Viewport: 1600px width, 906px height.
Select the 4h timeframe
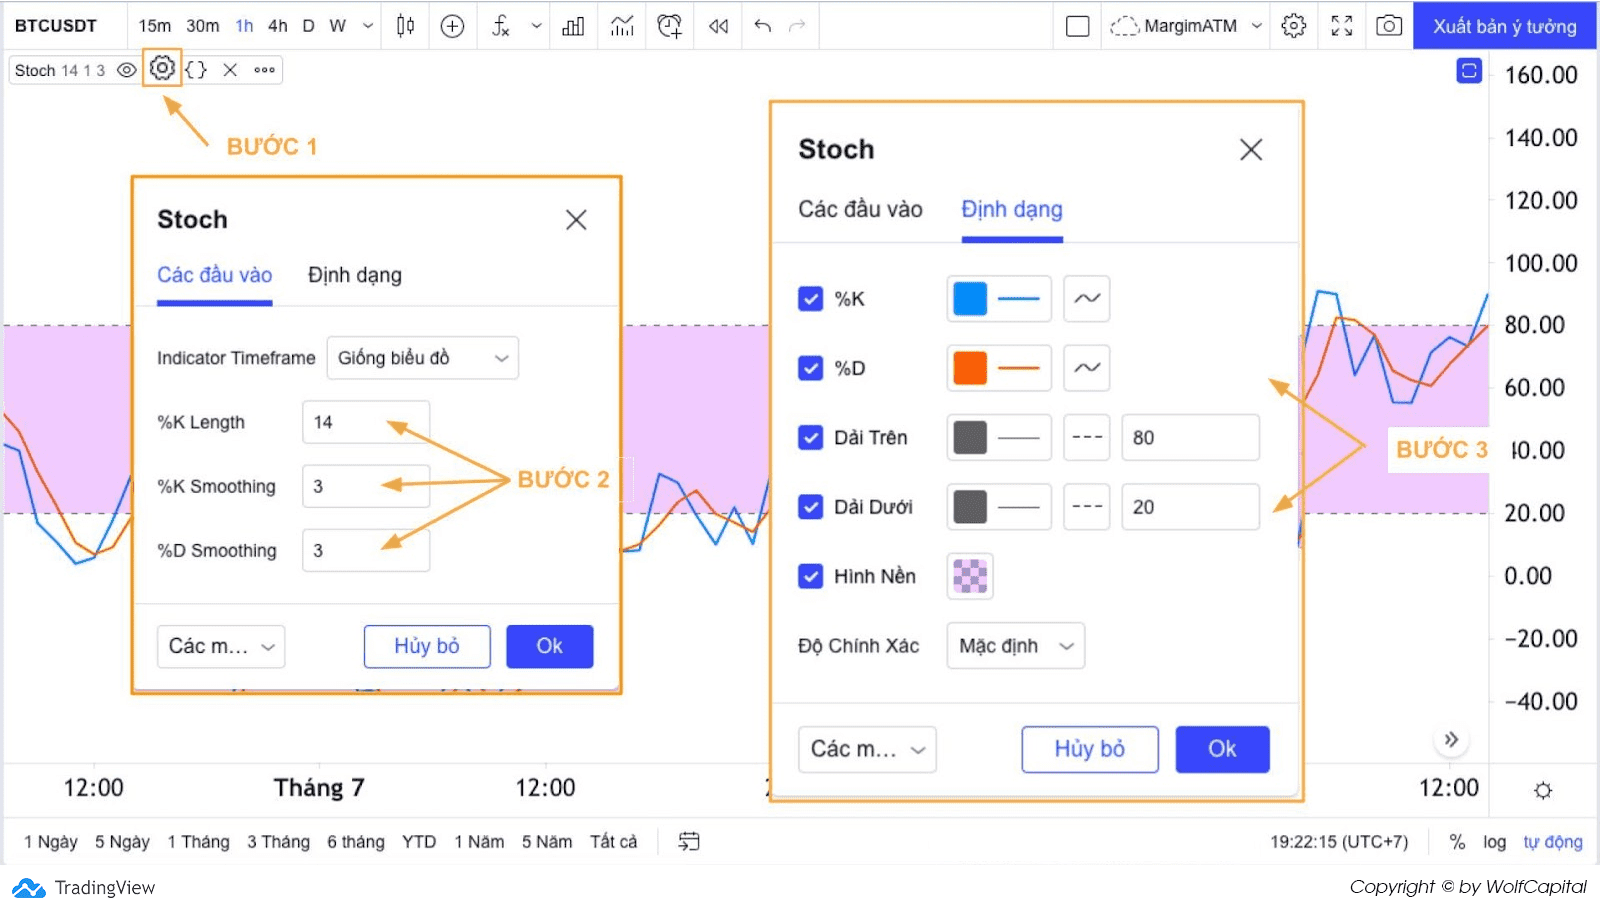(277, 26)
